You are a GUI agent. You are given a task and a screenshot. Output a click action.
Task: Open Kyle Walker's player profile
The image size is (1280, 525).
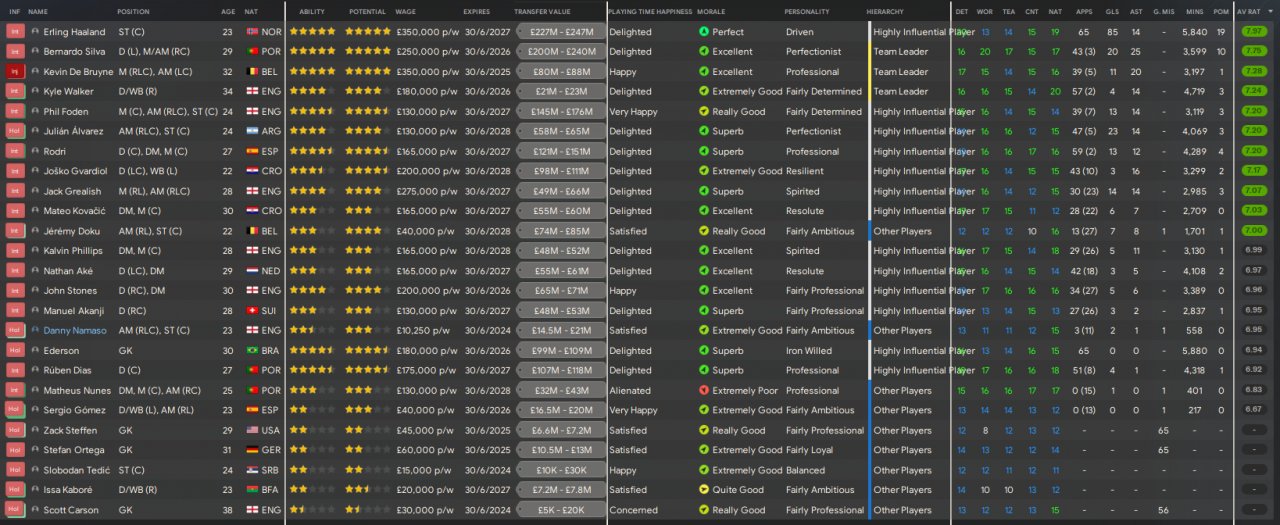coord(66,92)
